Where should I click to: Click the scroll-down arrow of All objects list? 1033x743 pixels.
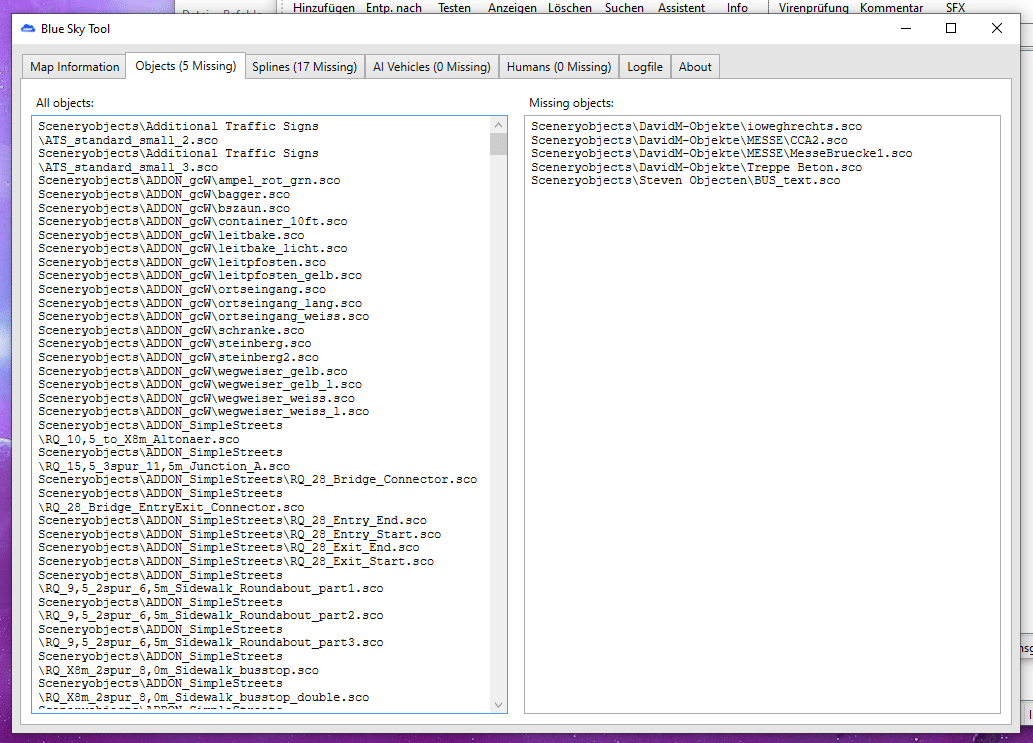coord(499,705)
